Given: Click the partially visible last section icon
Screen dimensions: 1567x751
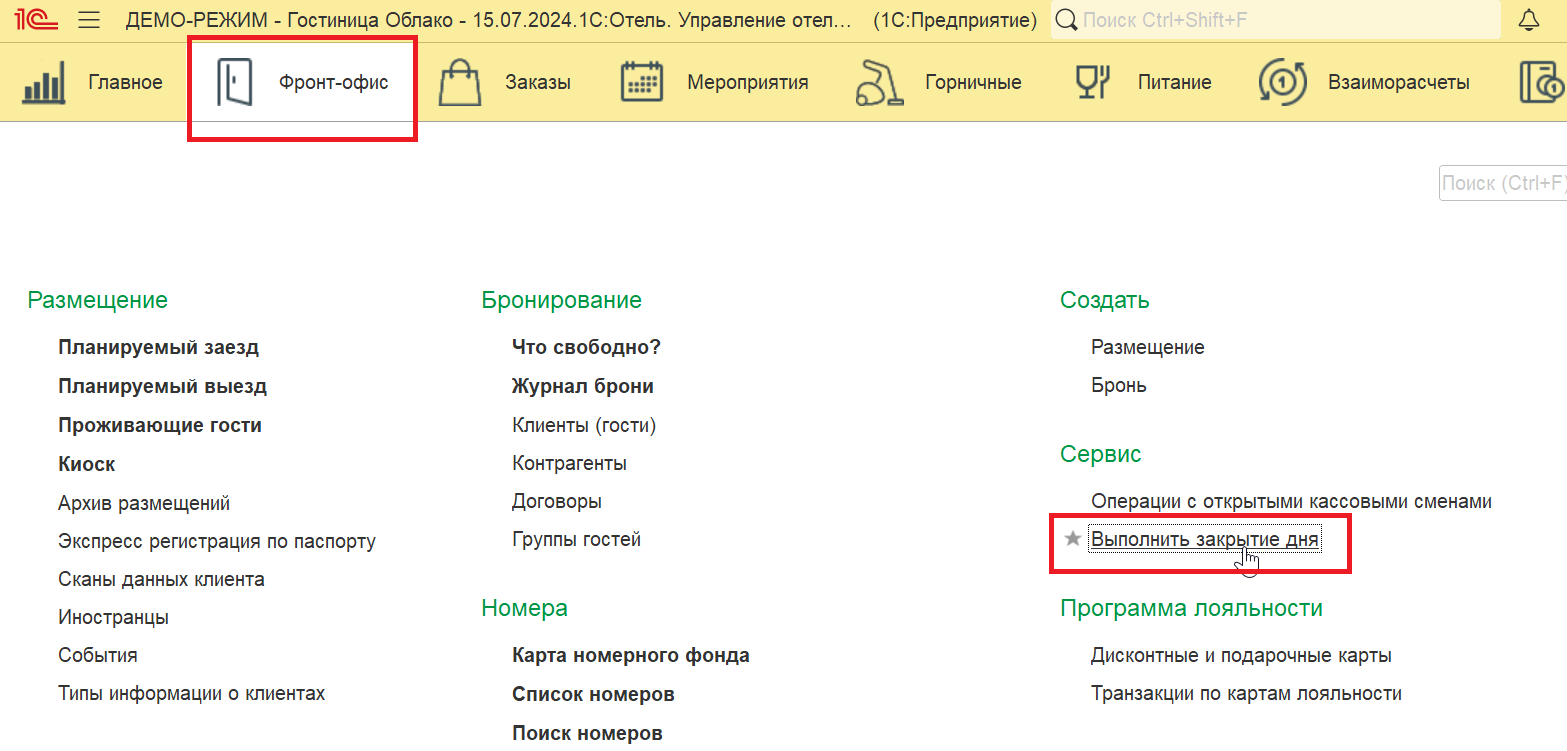Looking at the screenshot, I should pyautogui.click(x=1543, y=82).
